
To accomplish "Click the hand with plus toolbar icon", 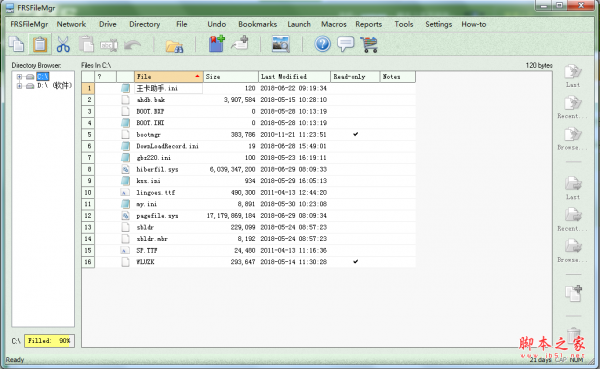I will [240, 43].
